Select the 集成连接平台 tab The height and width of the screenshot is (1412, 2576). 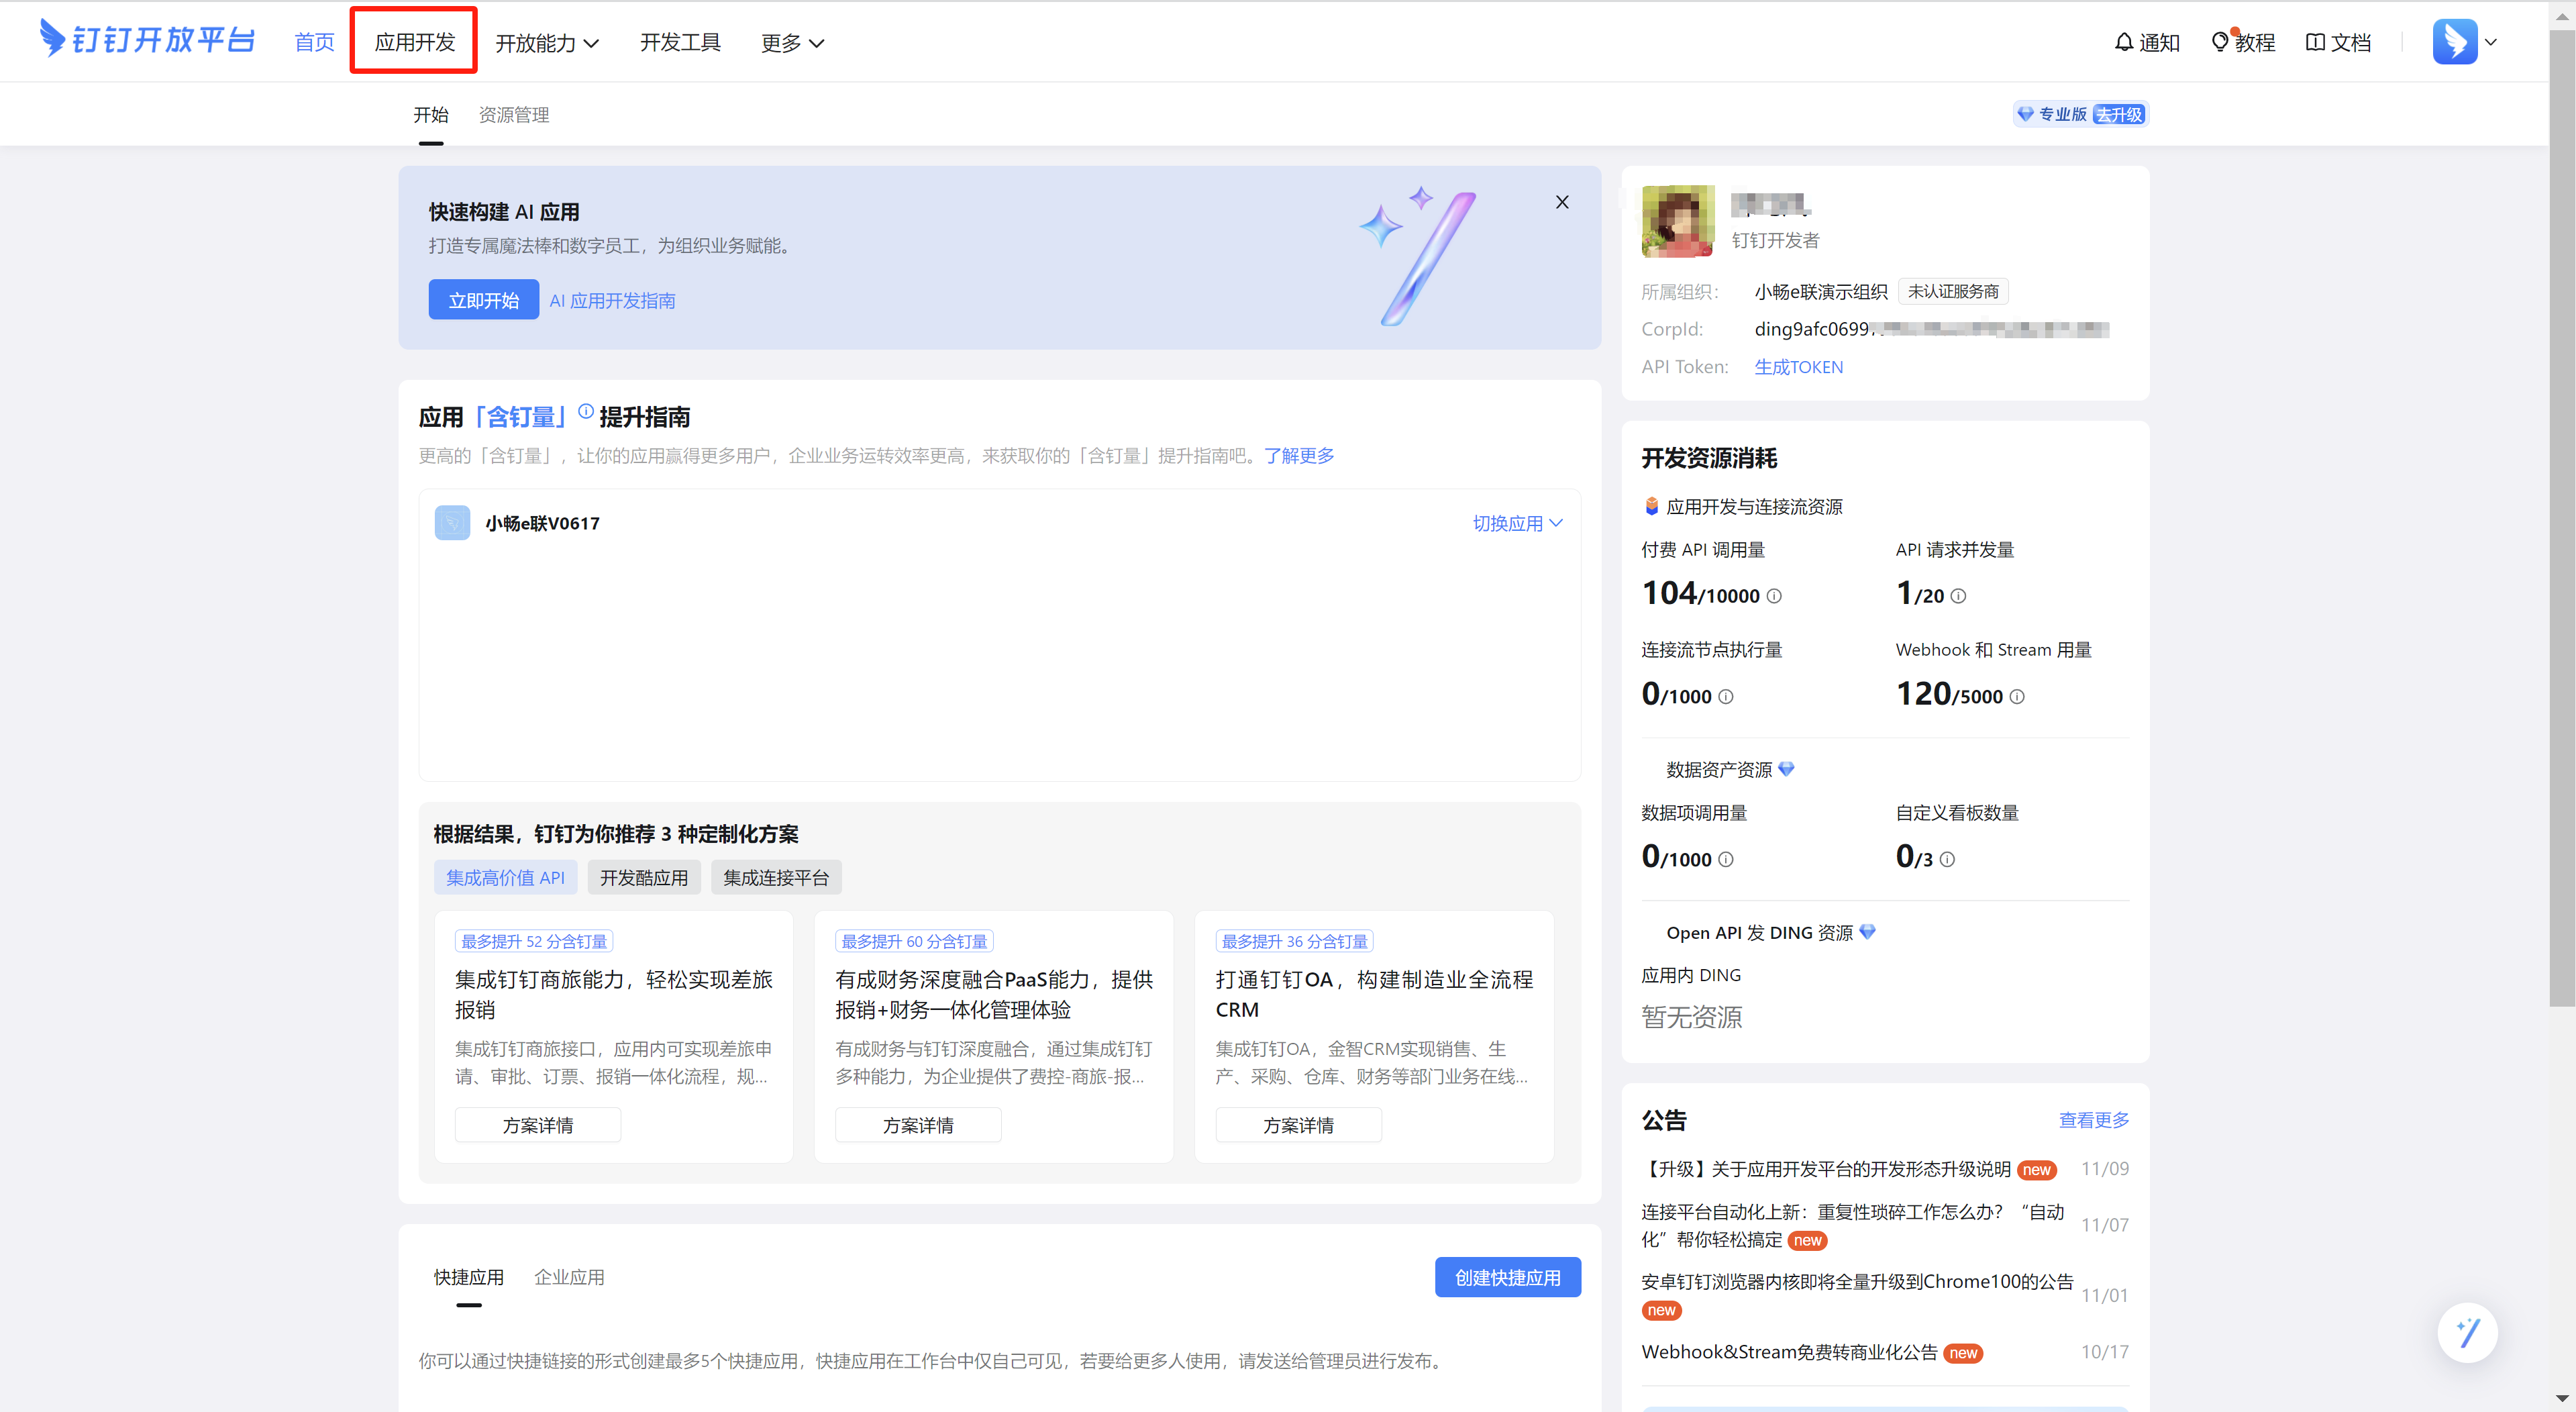coord(776,877)
